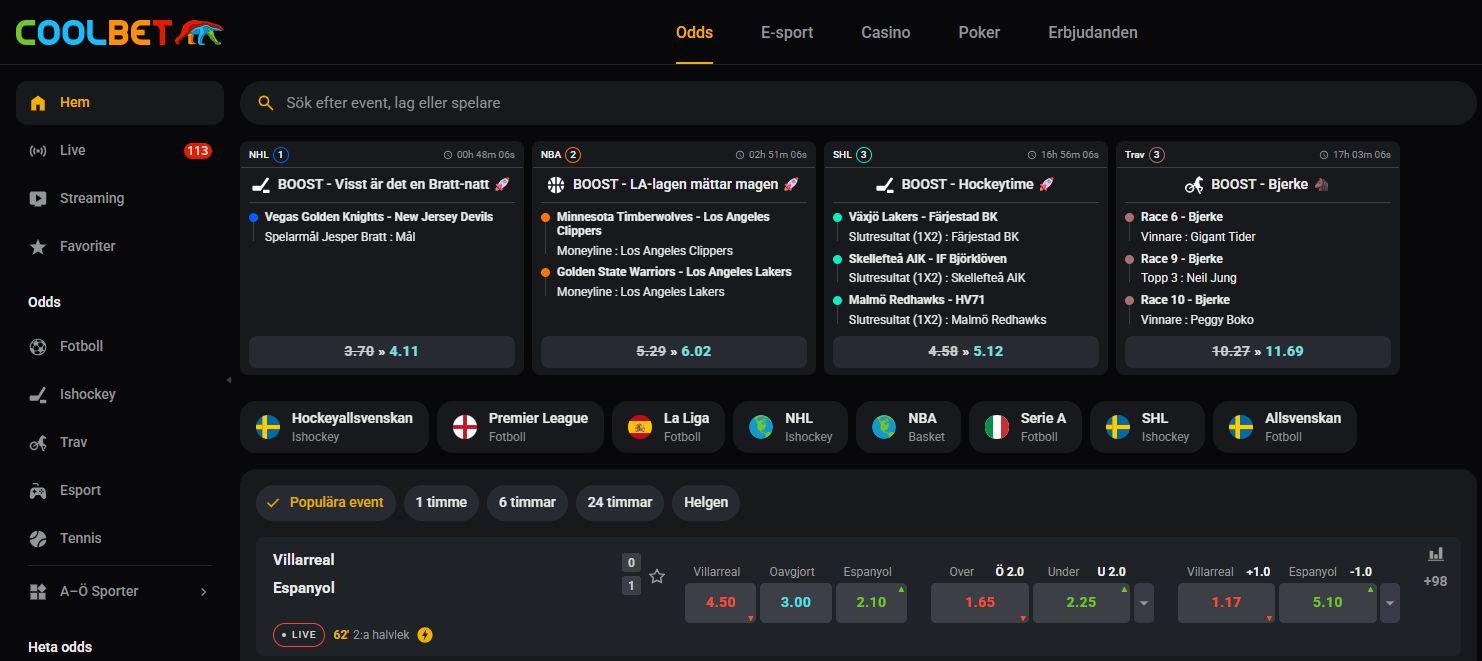
Task: Click the 'Malmö Redhawks - HV71' row
Action: click(x=917, y=300)
